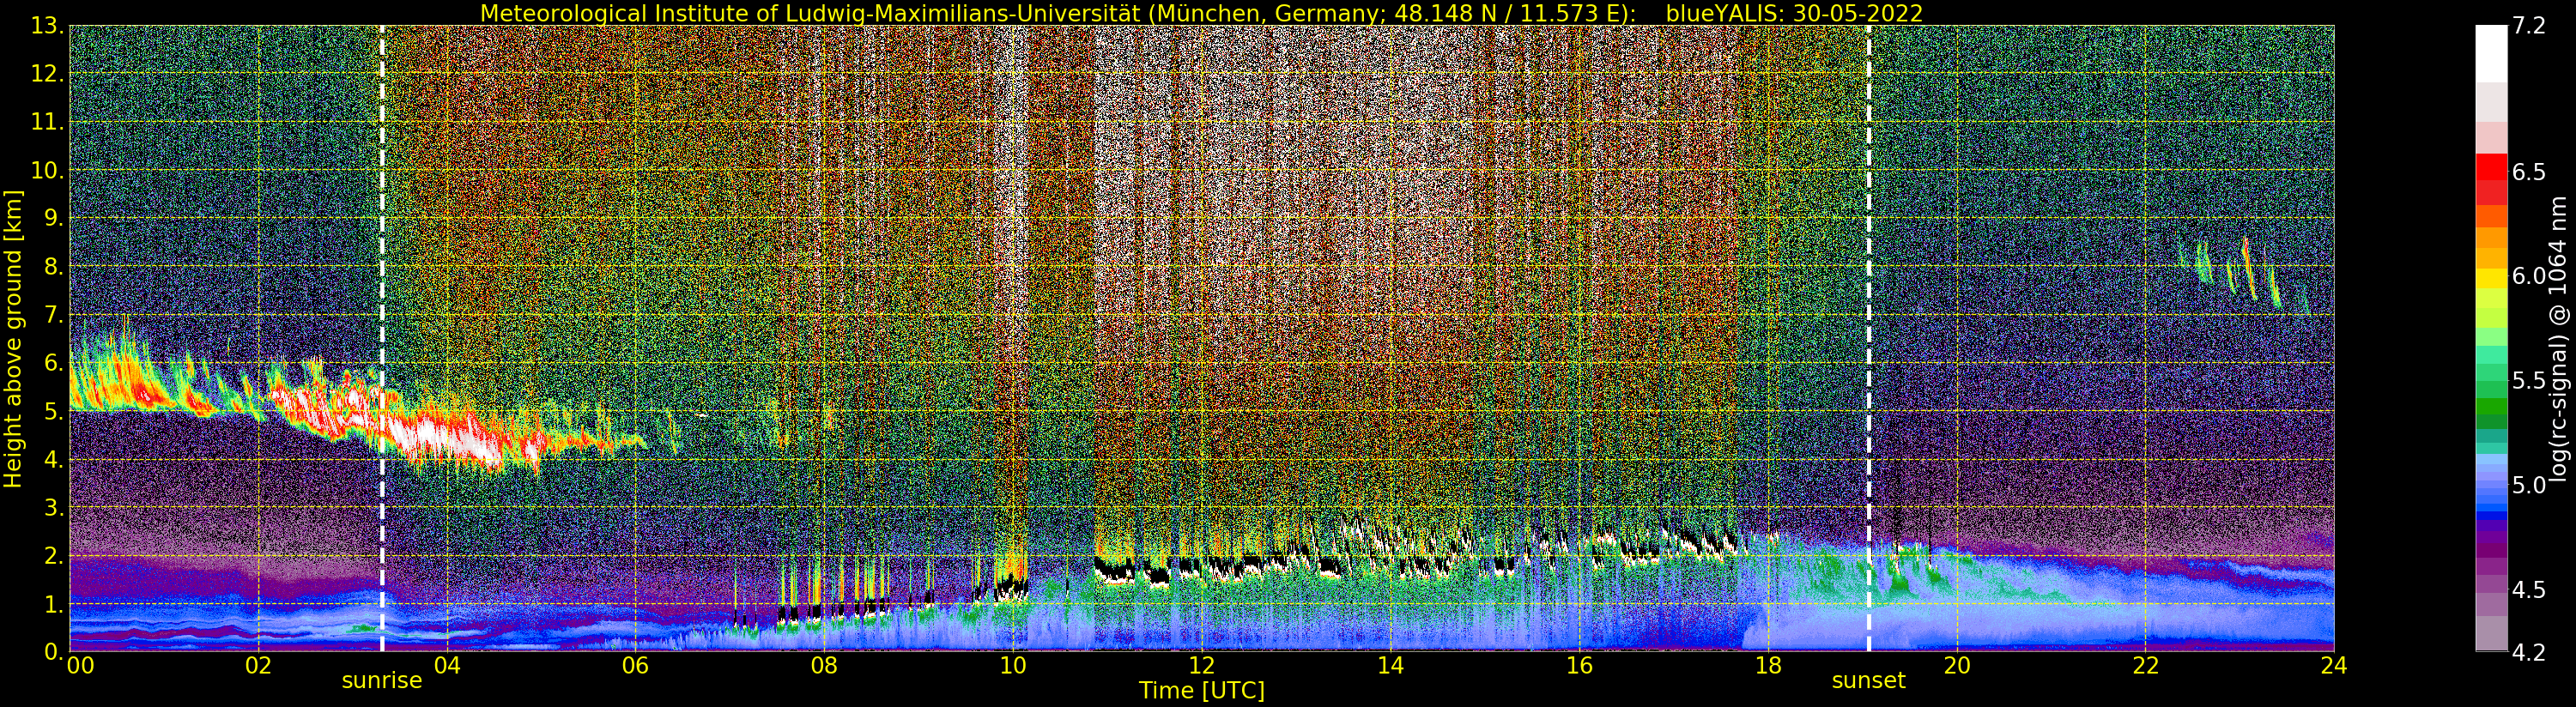Click the colorbar value label '5.0'
The height and width of the screenshot is (707, 2576).
(2528, 485)
